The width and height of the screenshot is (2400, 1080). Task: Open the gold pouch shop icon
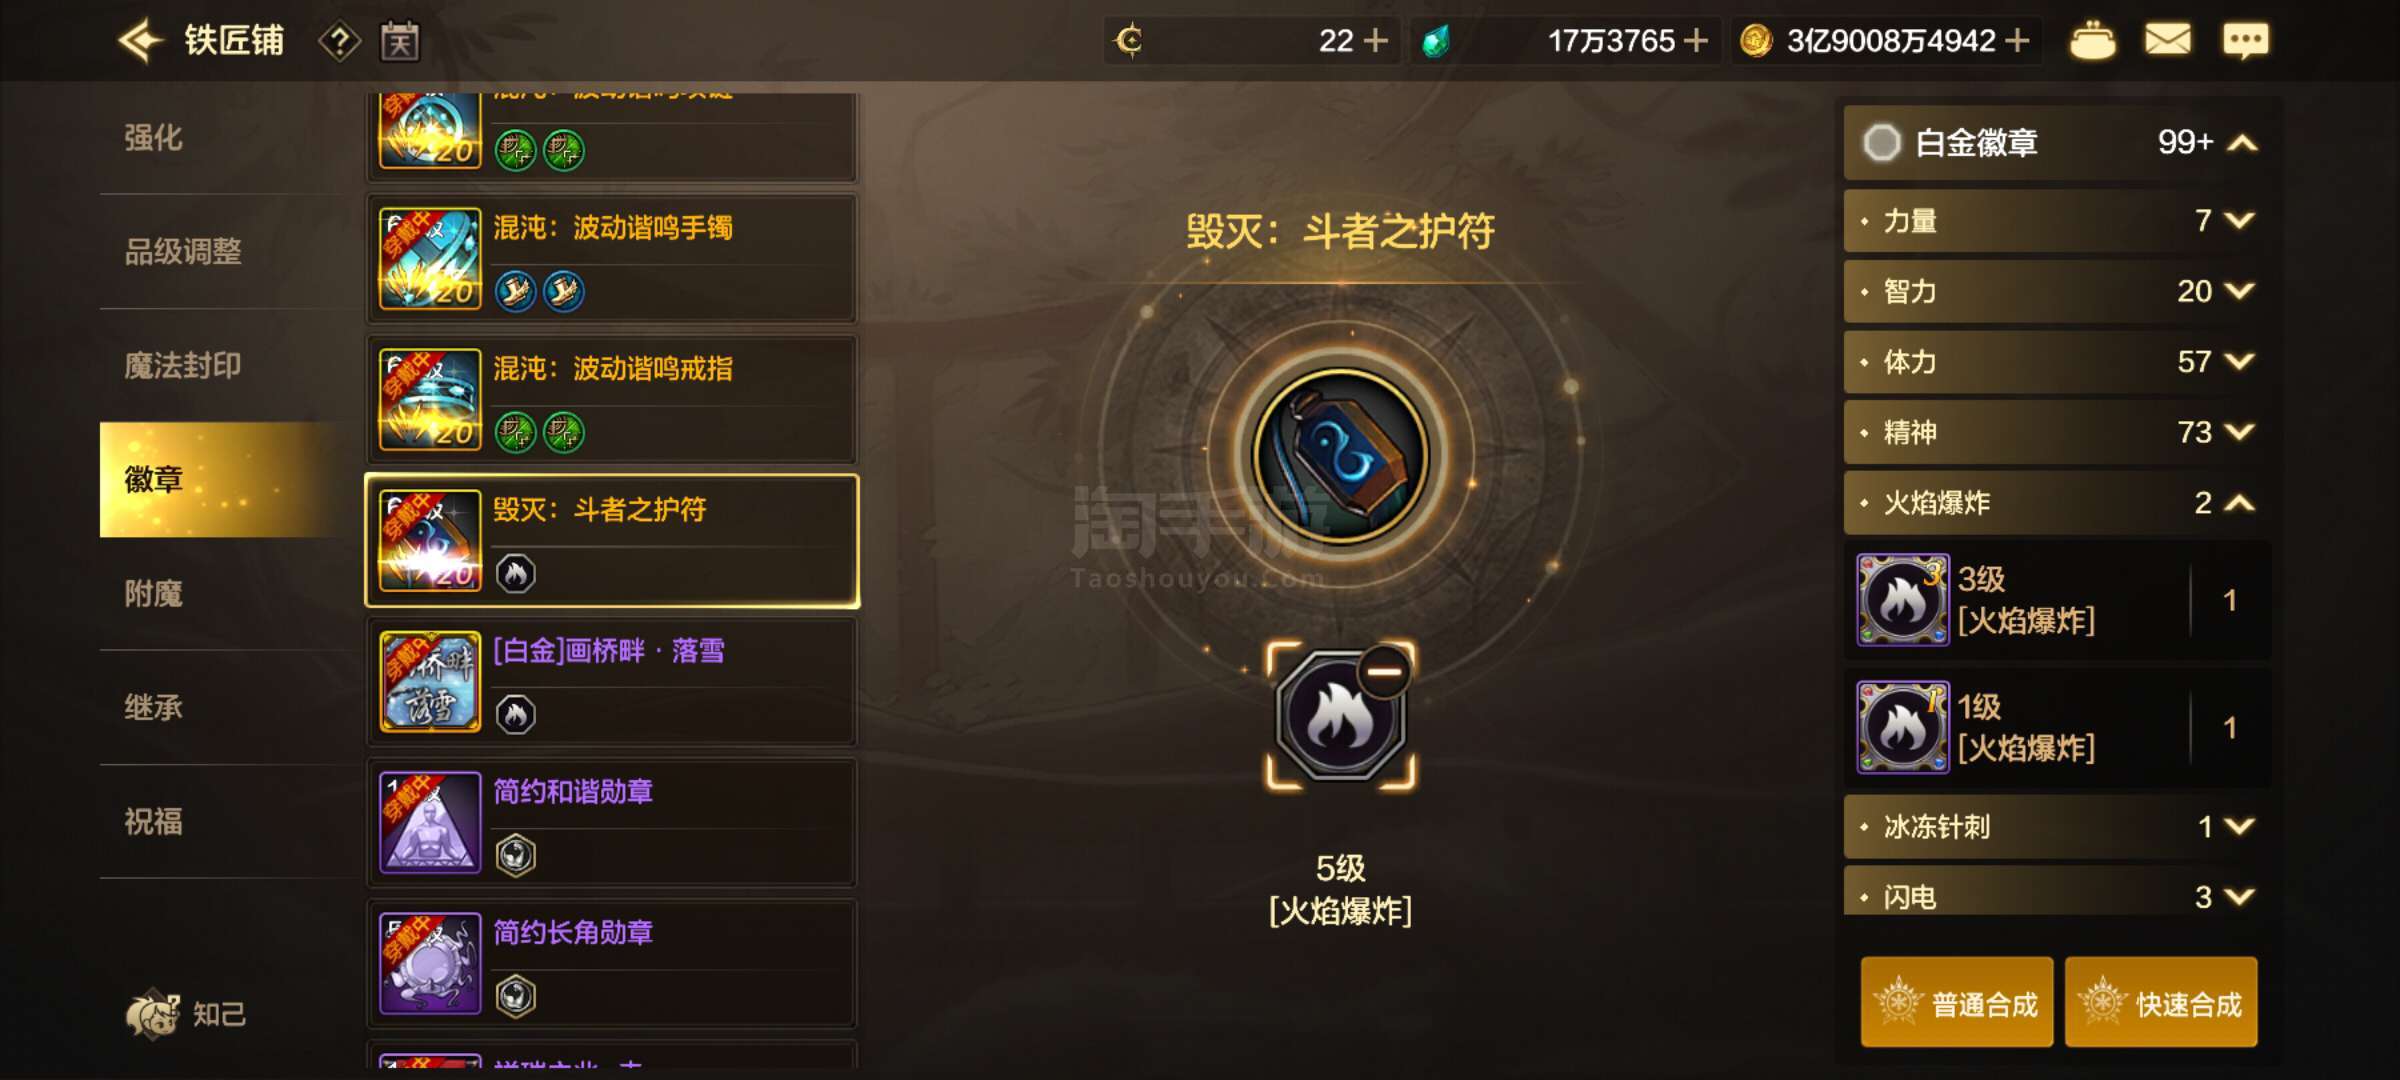point(2092,41)
